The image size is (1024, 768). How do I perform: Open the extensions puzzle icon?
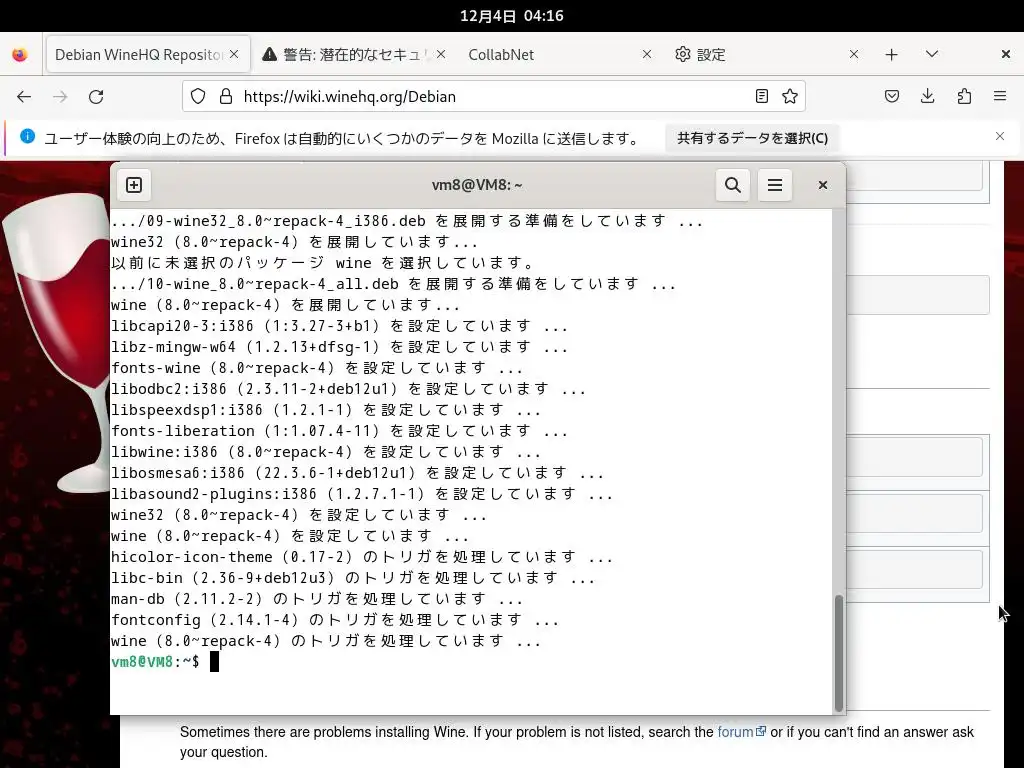click(964, 97)
